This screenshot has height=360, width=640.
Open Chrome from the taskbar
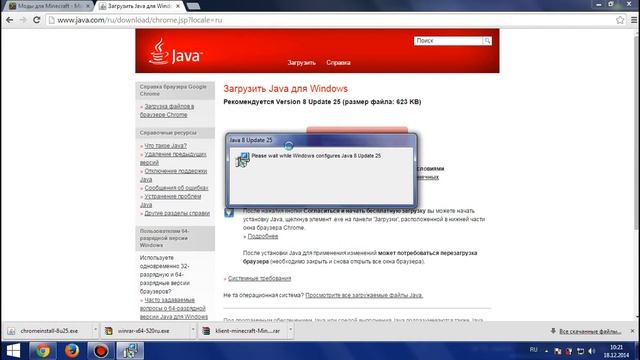(42, 351)
